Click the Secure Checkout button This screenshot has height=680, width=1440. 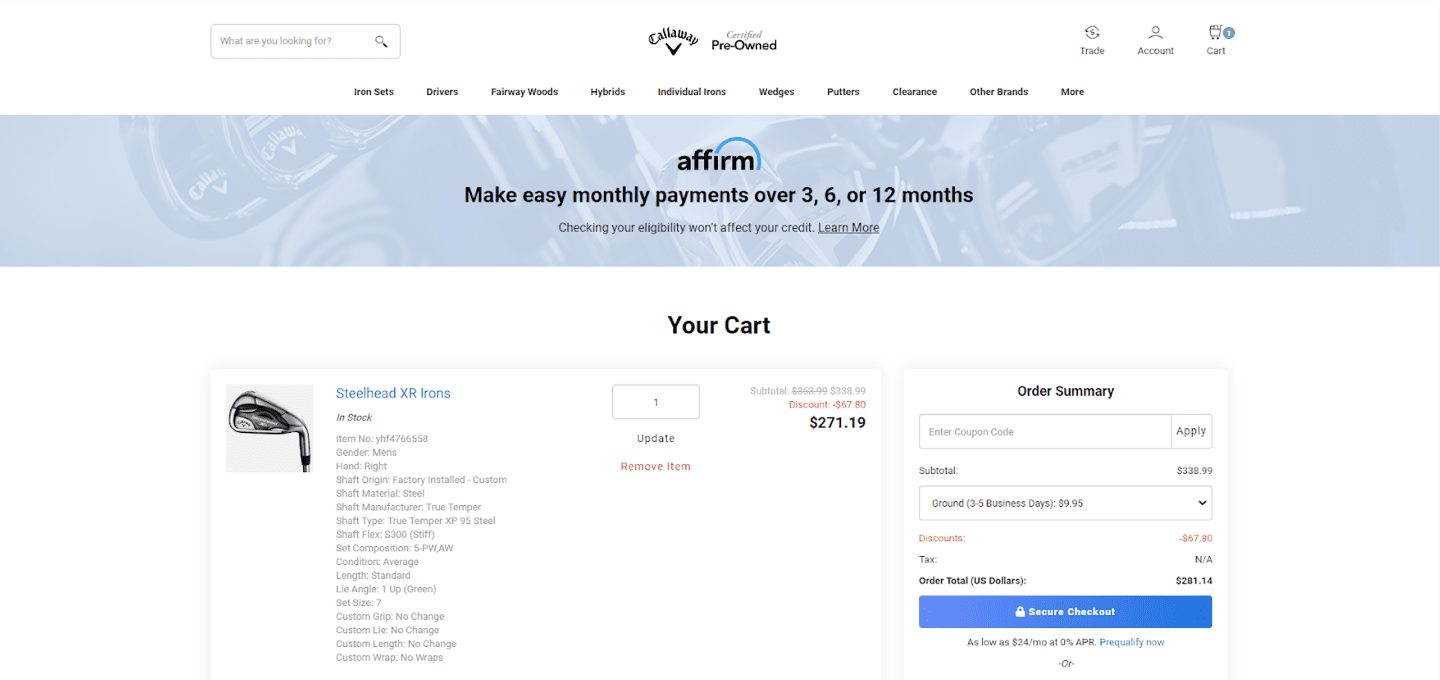1065,612
